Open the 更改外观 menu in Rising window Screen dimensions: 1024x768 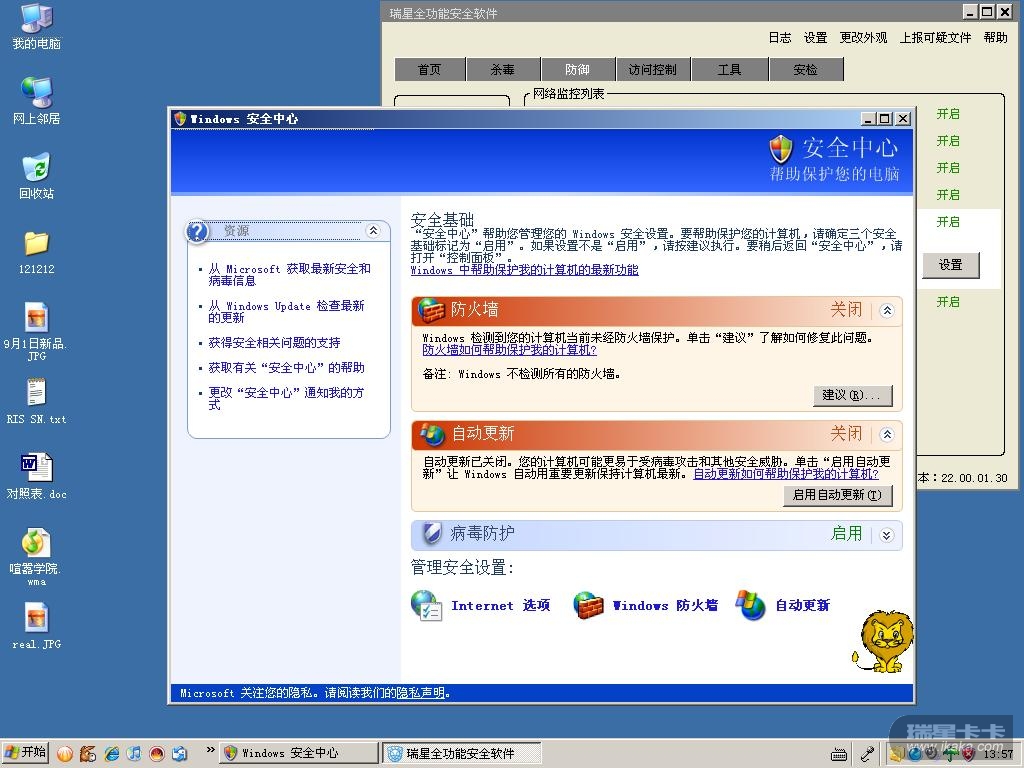click(x=863, y=38)
